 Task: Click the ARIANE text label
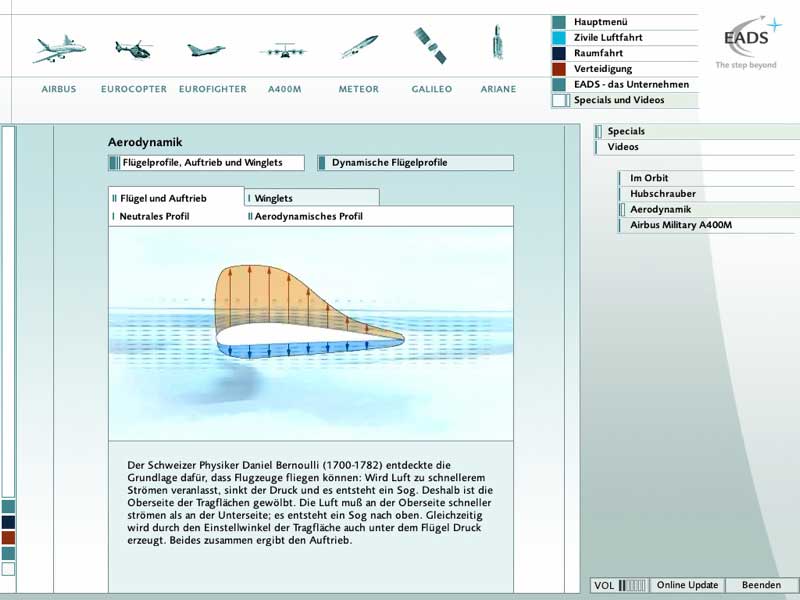(498, 89)
